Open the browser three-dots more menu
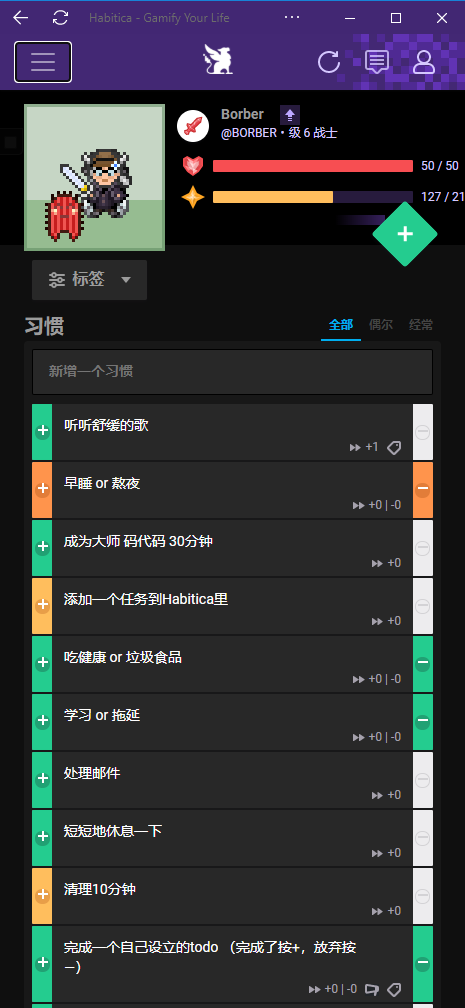Image resolution: width=465 pixels, height=1008 pixels. tap(292, 17)
